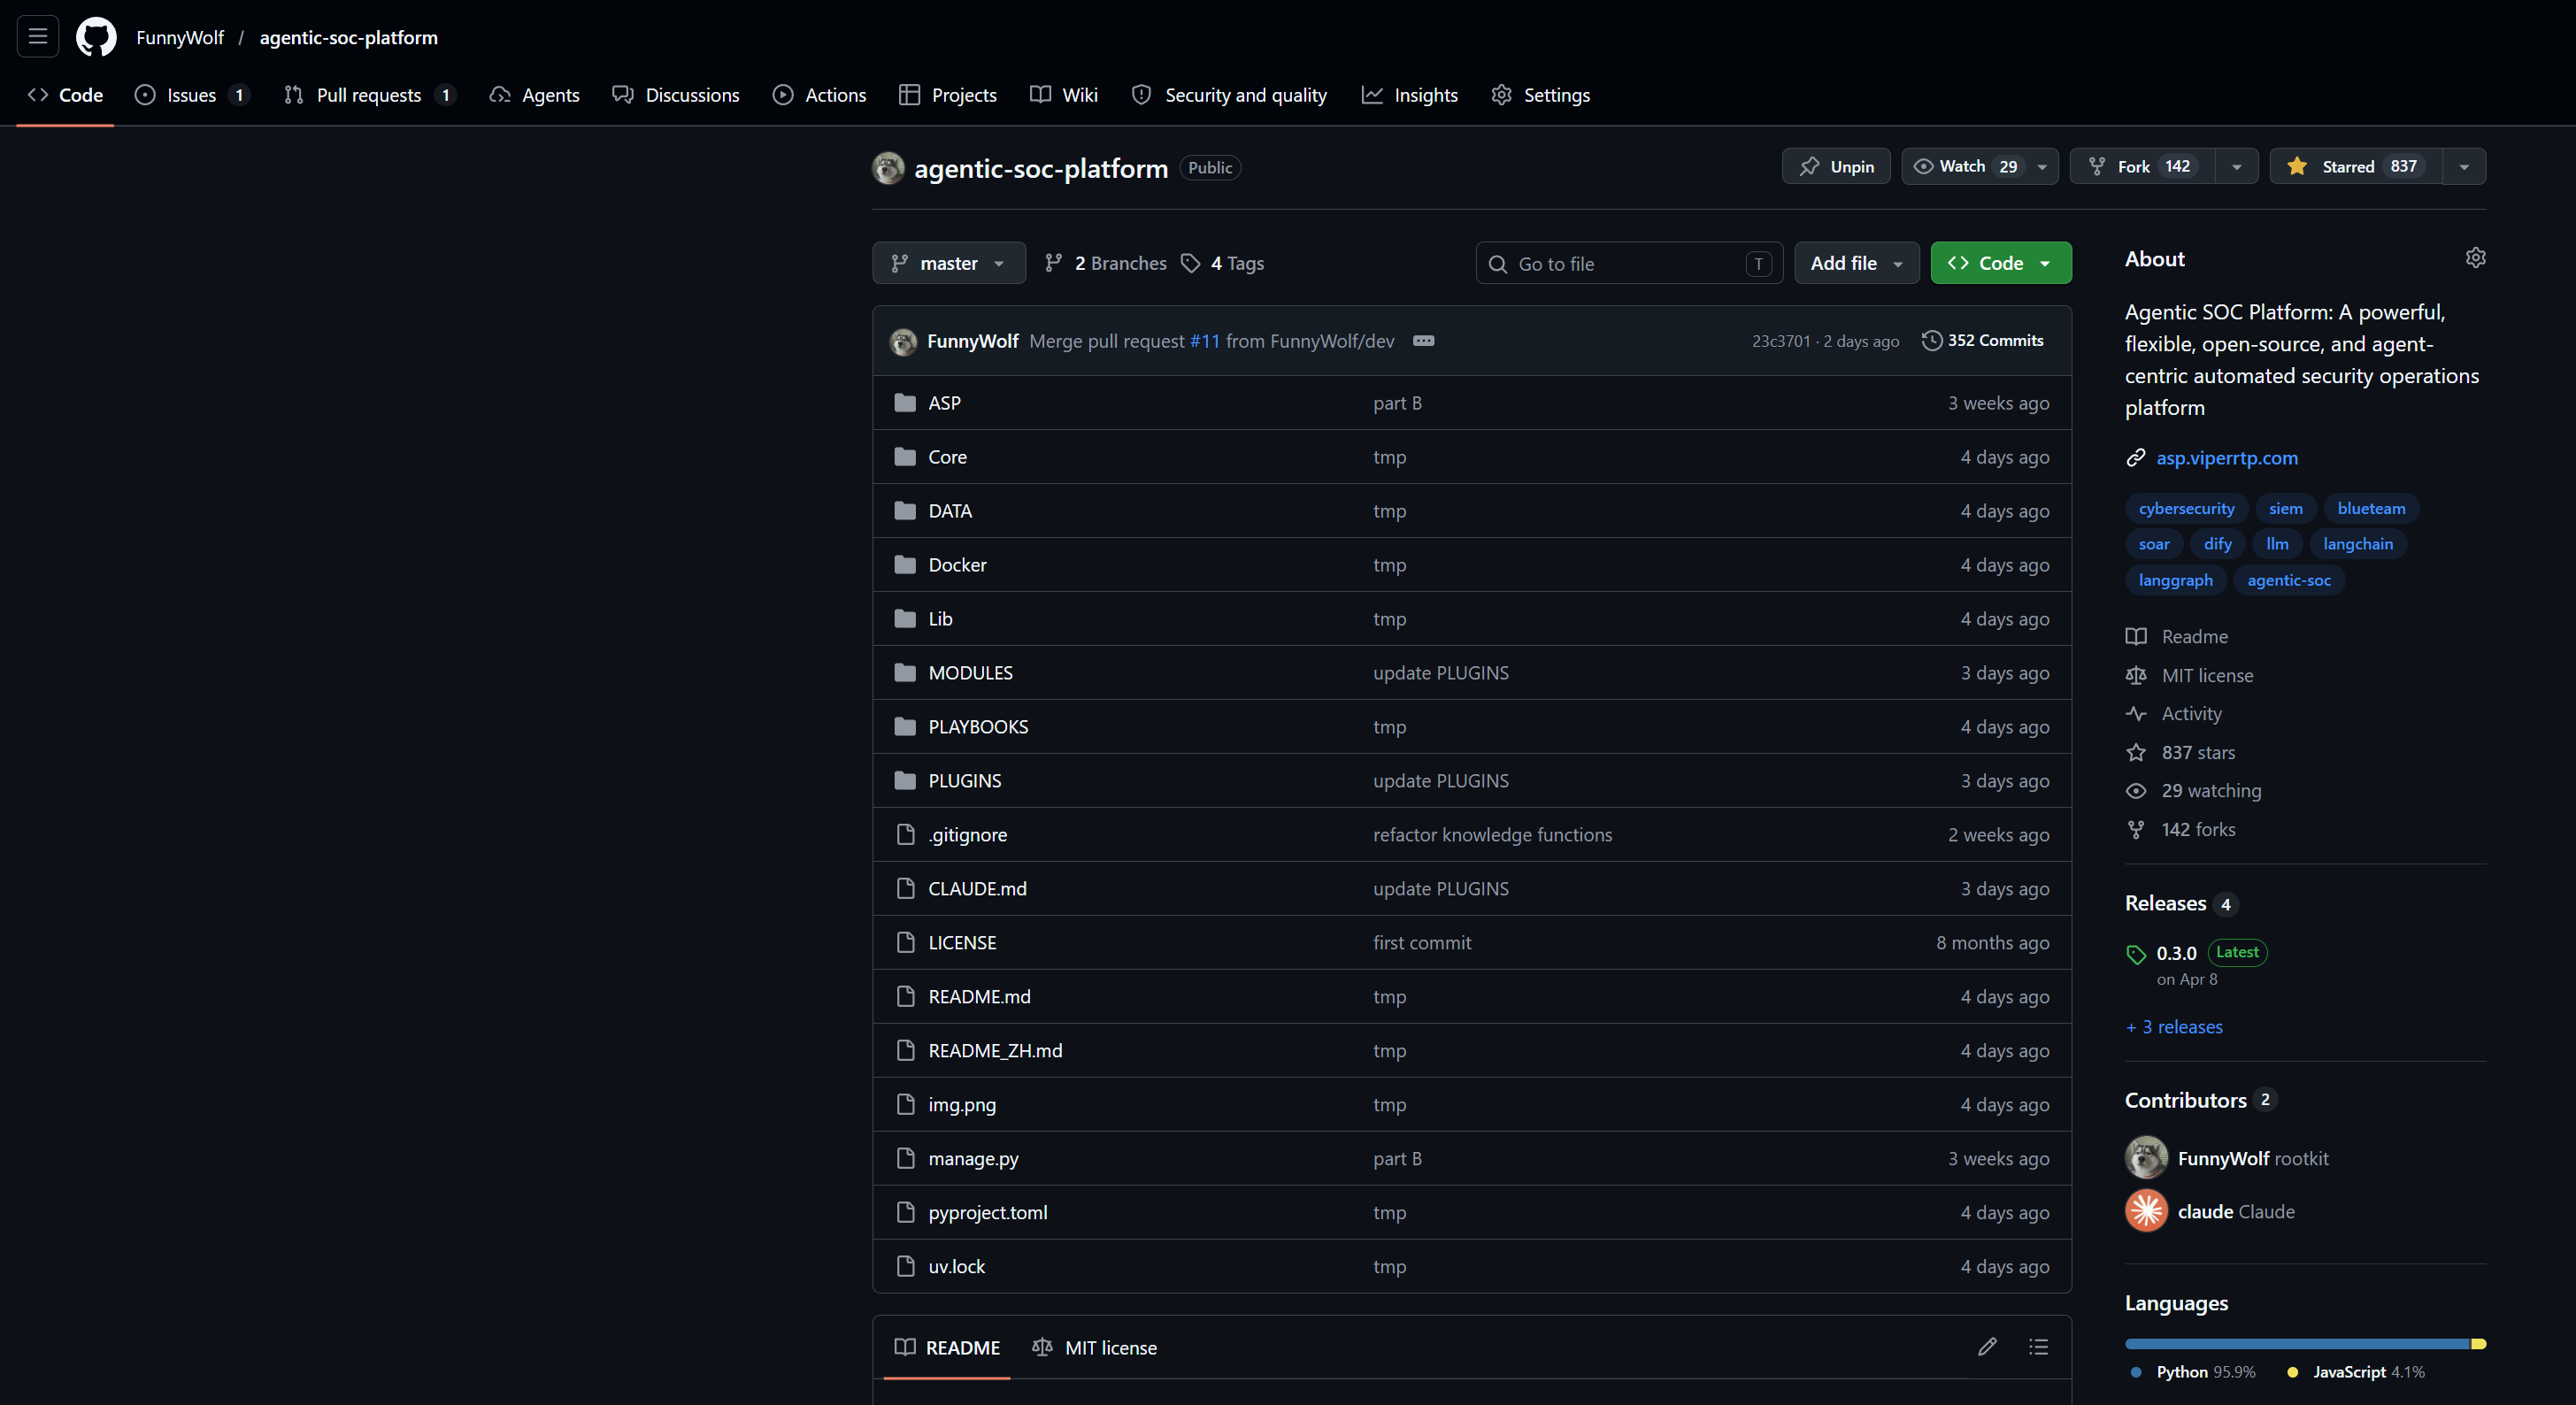
Task: Open pull request #11 link
Action: click(1204, 341)
